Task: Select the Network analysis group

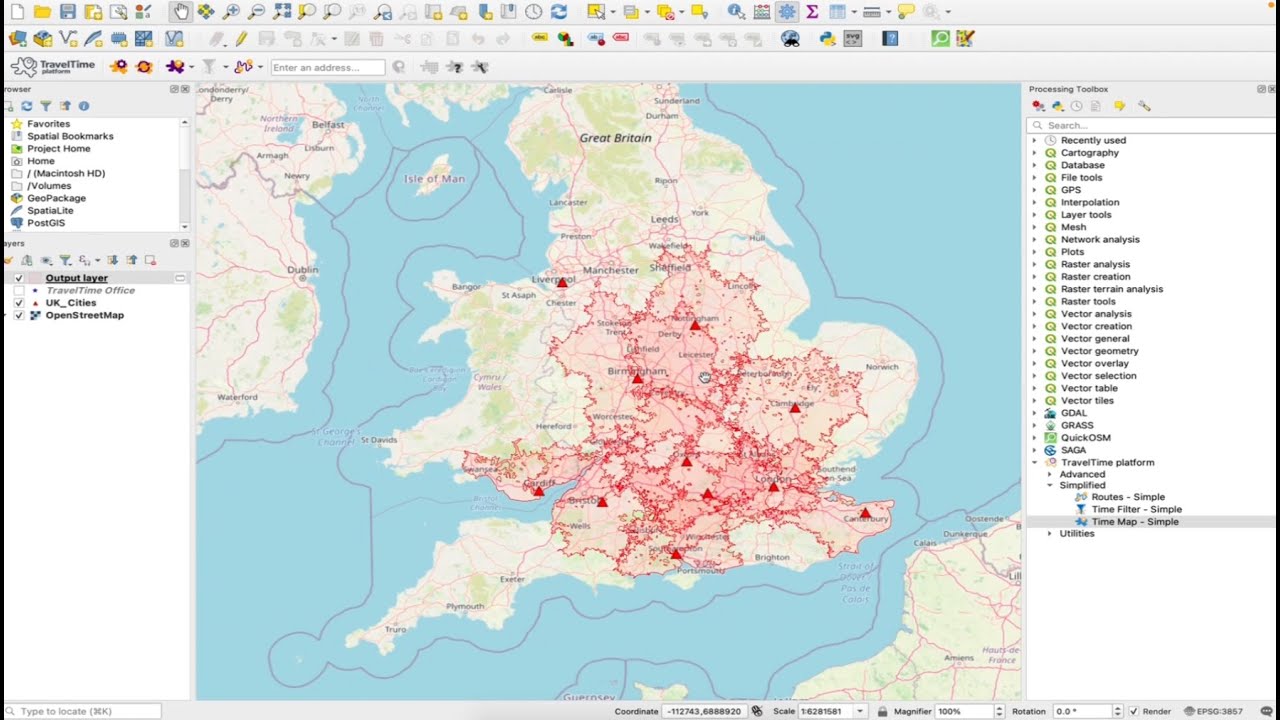Action: point(1100,239)
